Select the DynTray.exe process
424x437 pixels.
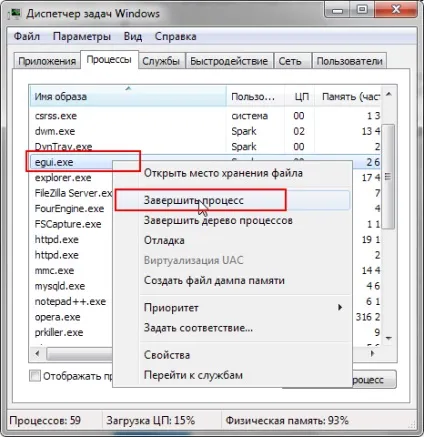tap(205, 146)
